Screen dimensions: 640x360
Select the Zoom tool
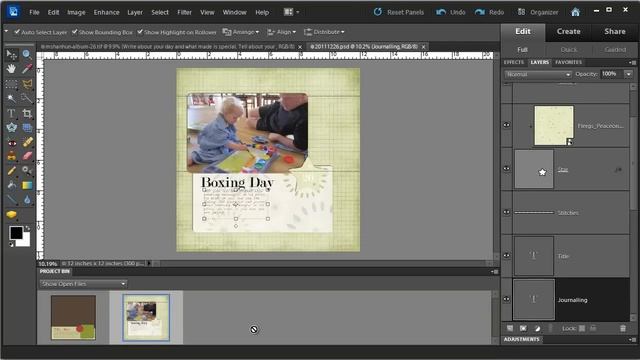(x=27, y=54)
